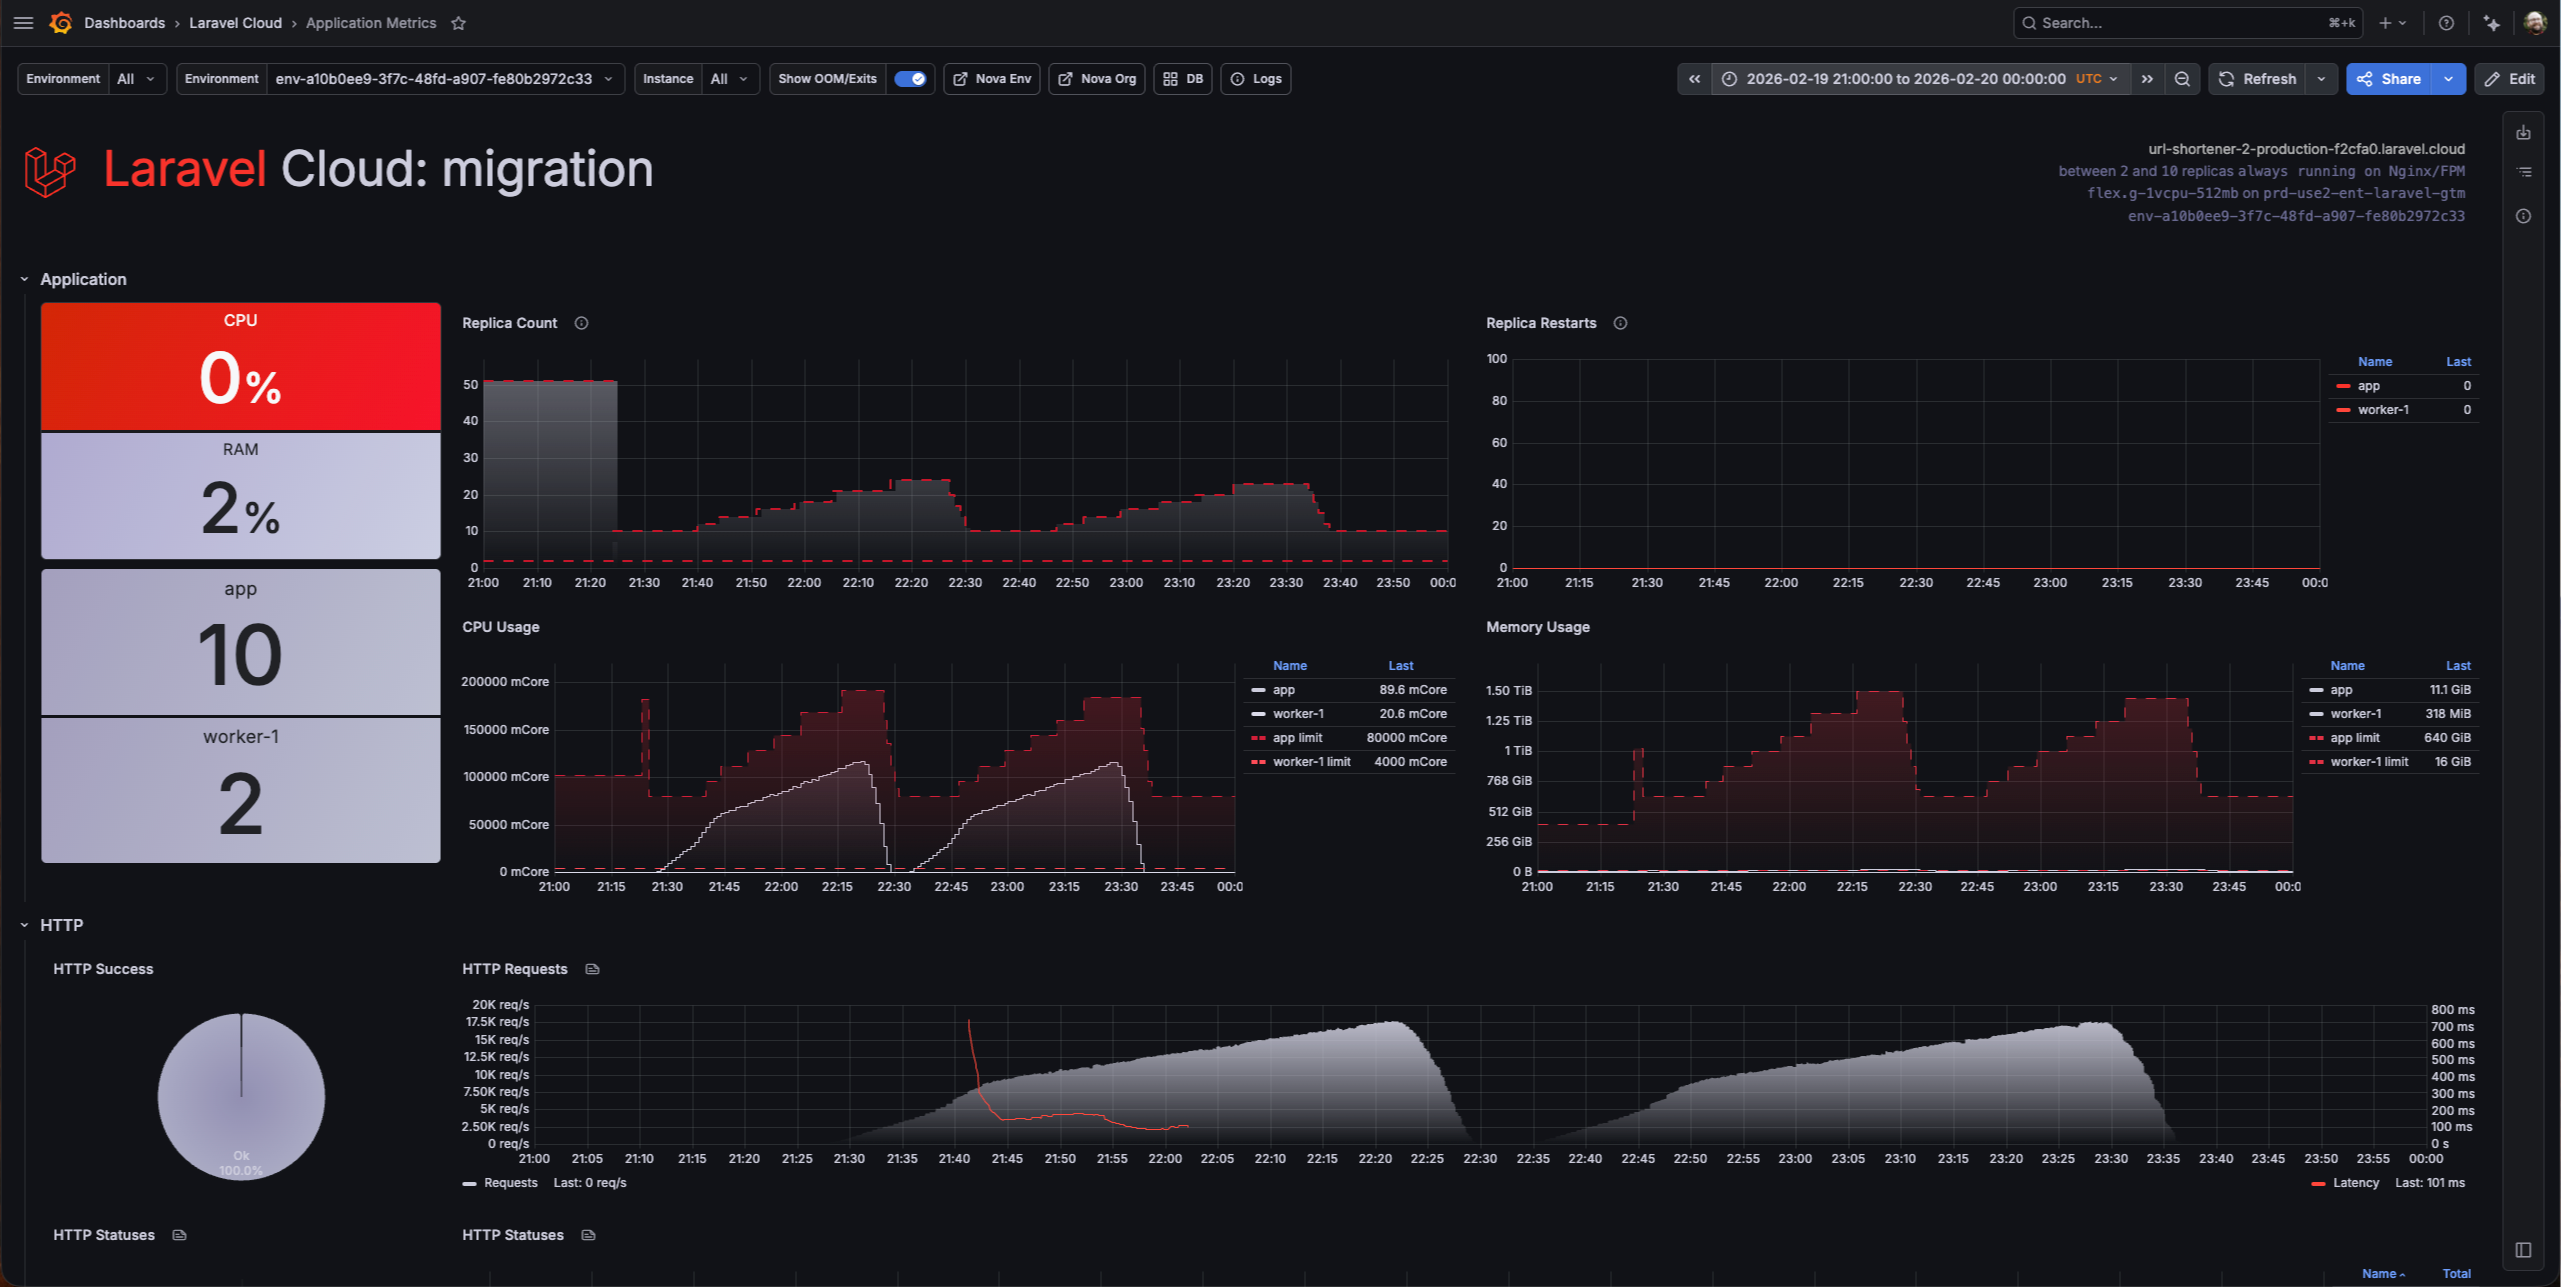Click the Share button
This screenshot has width=2561, height=1287.
point(2389,79)
